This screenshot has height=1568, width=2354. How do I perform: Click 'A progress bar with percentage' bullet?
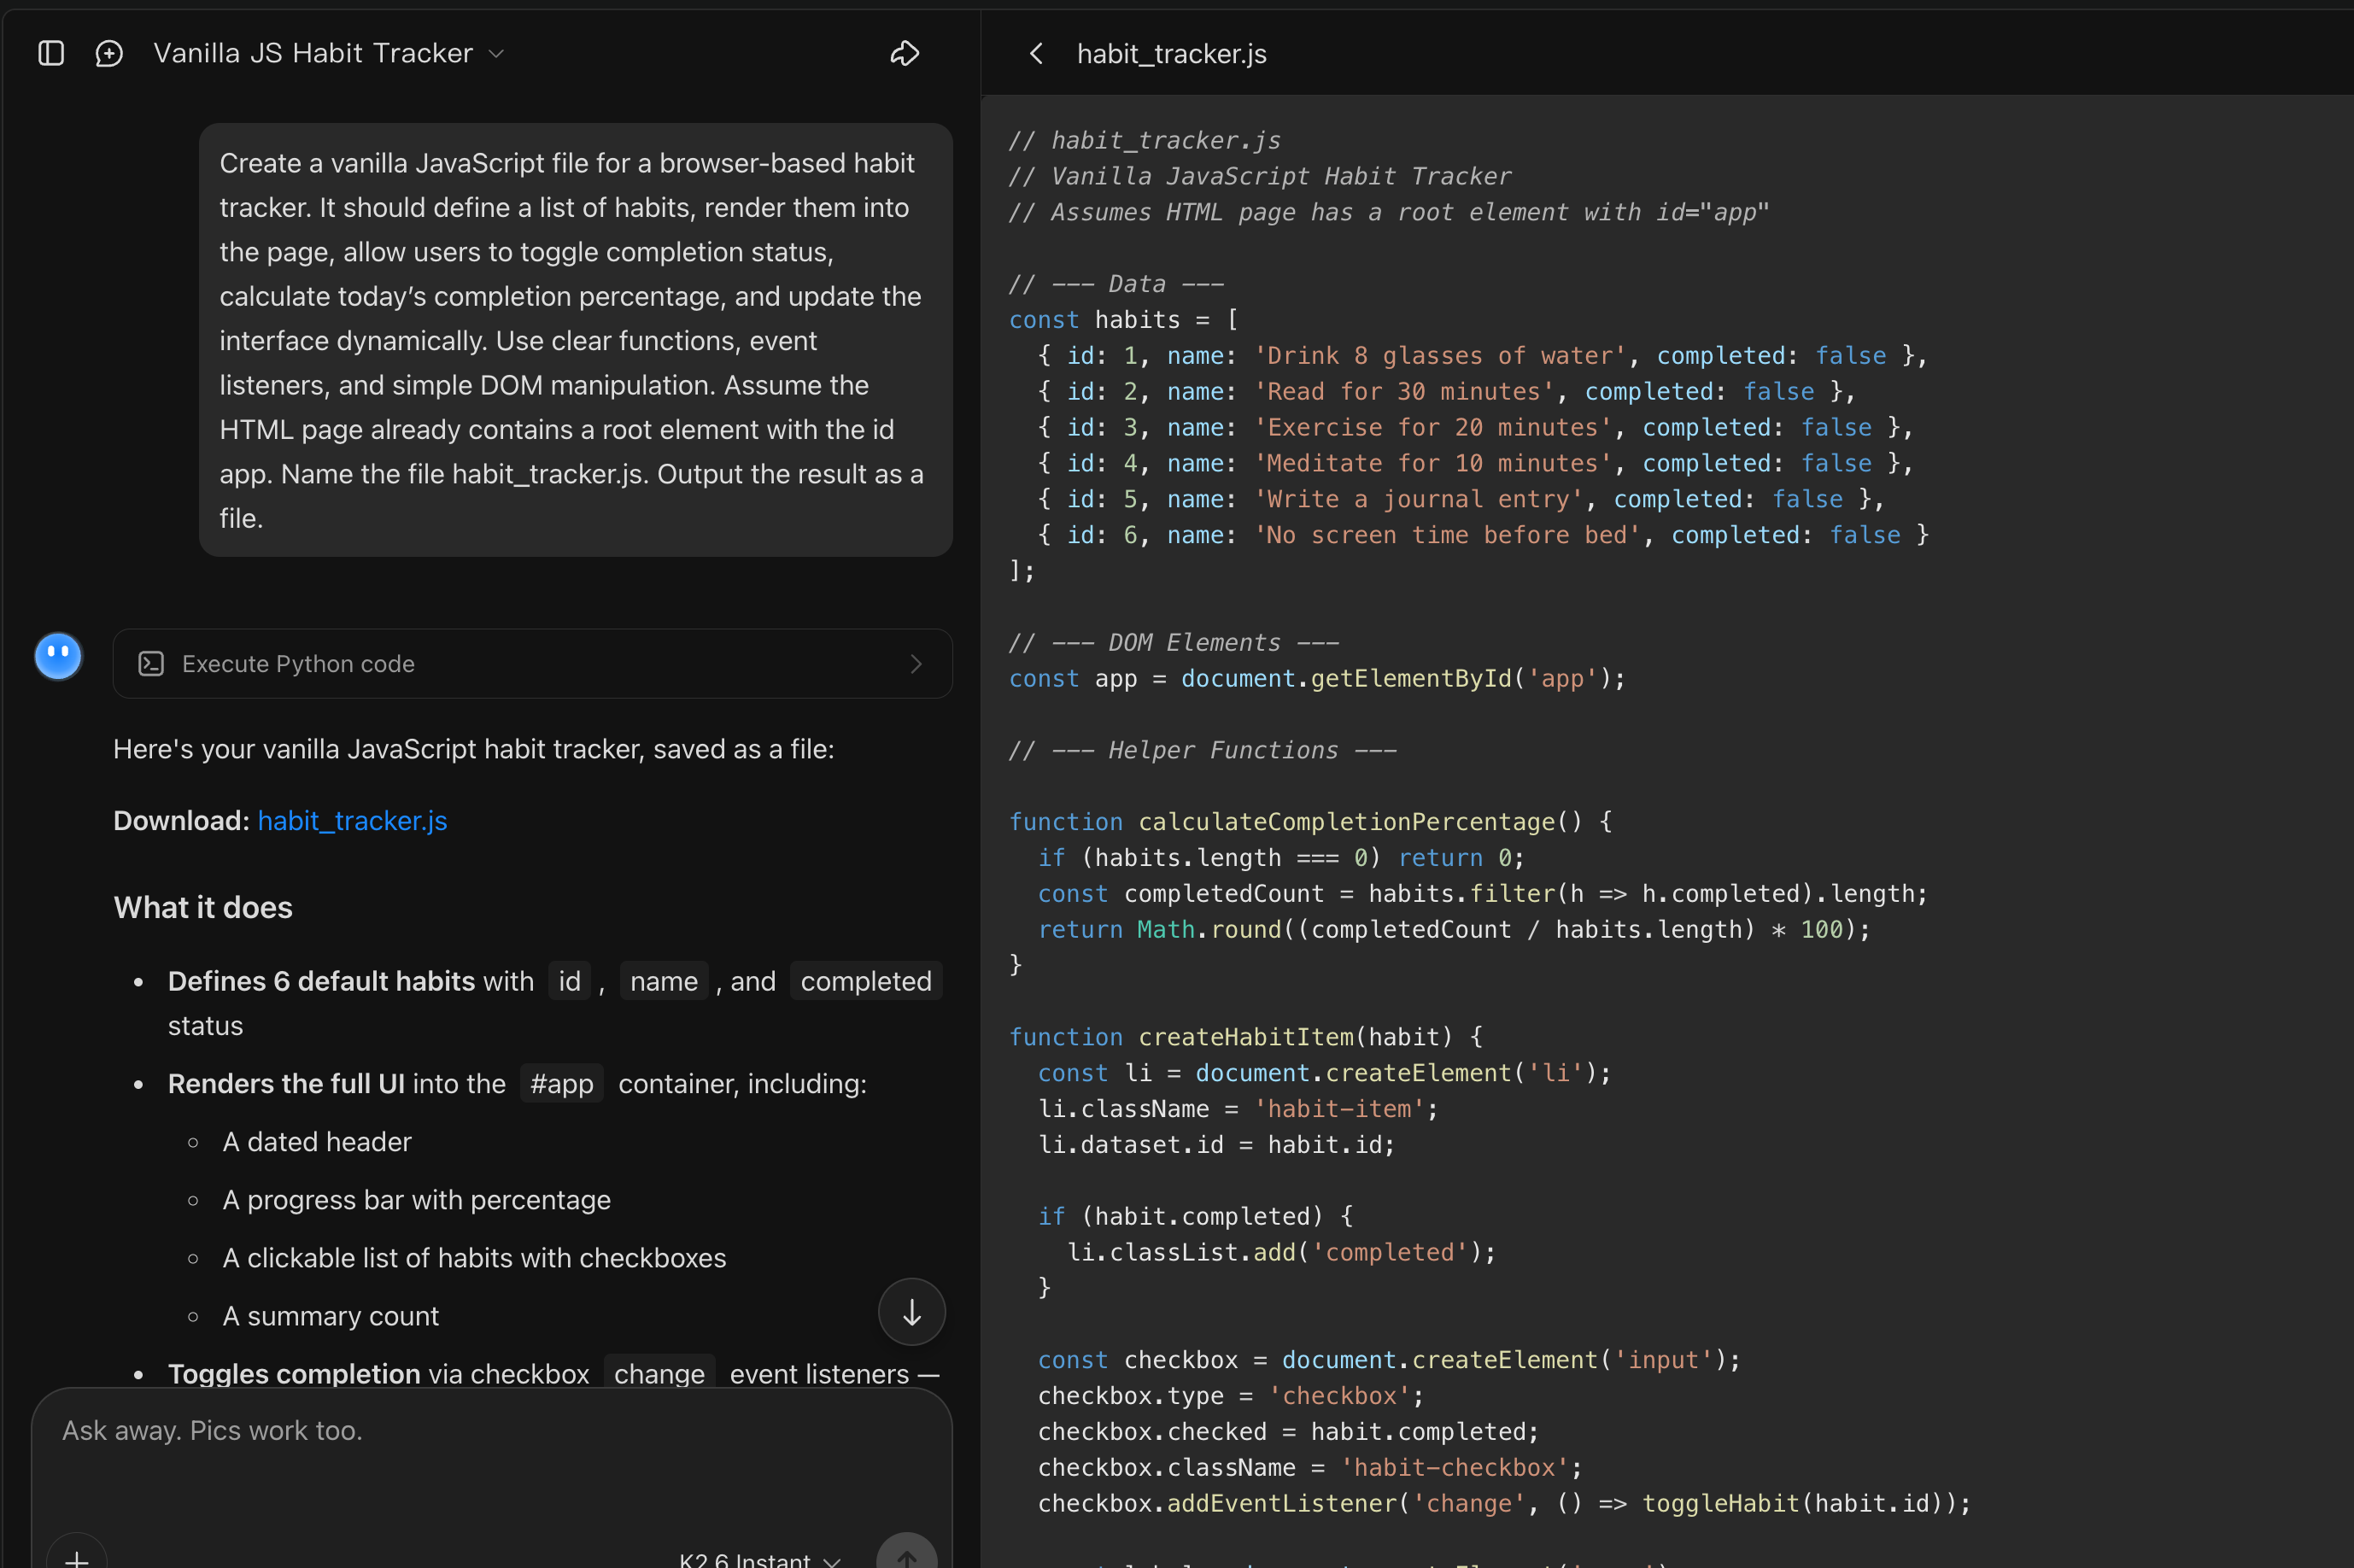(416, 1199)
